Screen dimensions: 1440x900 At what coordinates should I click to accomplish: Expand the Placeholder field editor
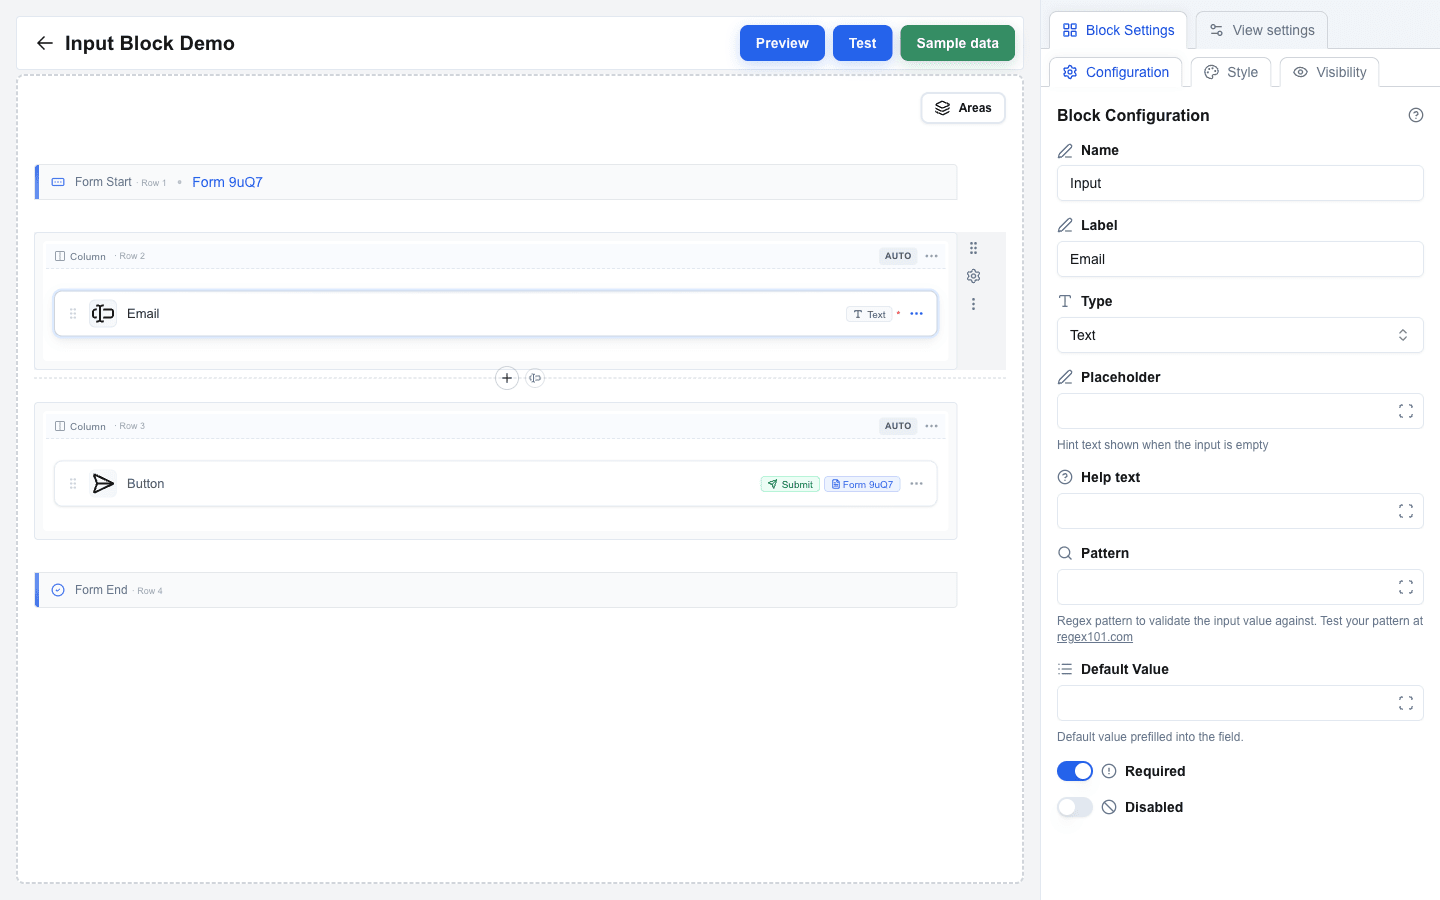coord(1405,411)
